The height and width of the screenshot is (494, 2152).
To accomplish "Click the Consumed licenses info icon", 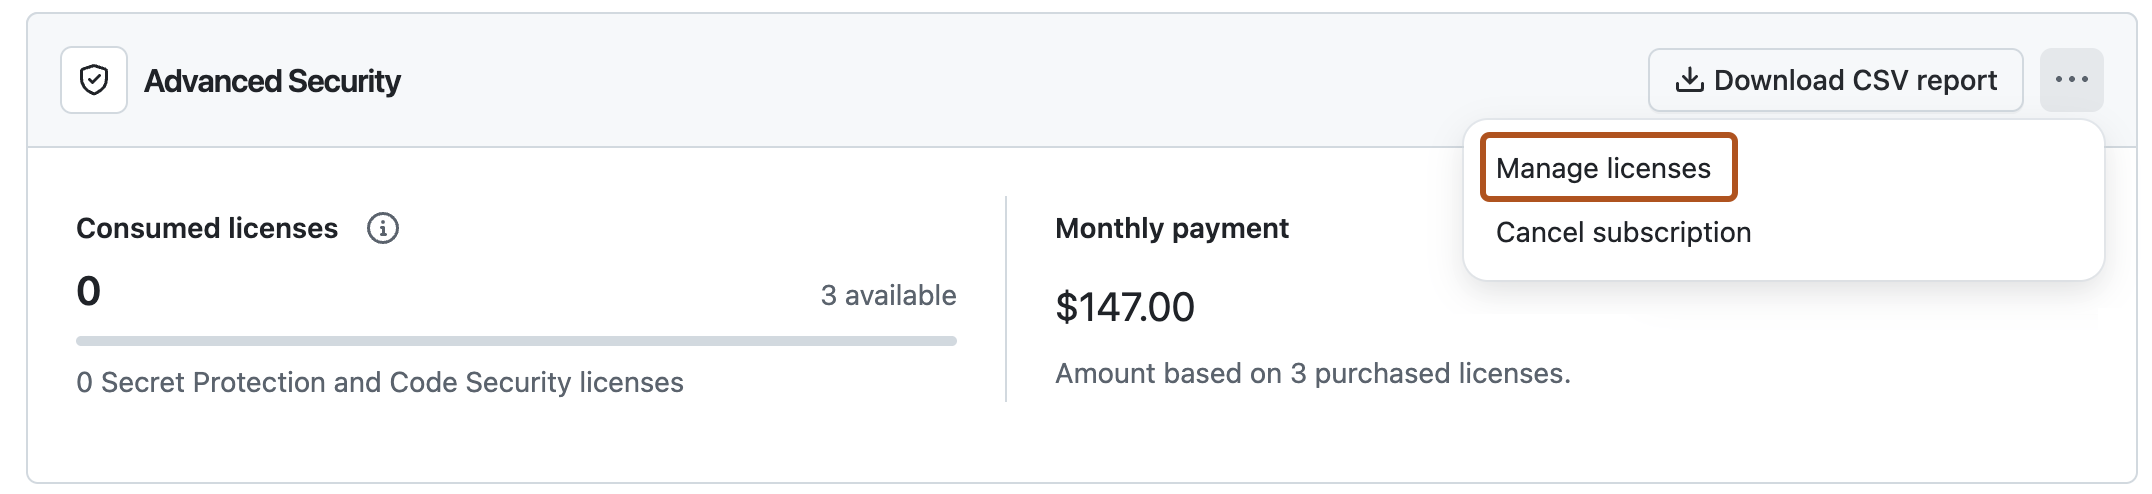I will click(383, 229).
